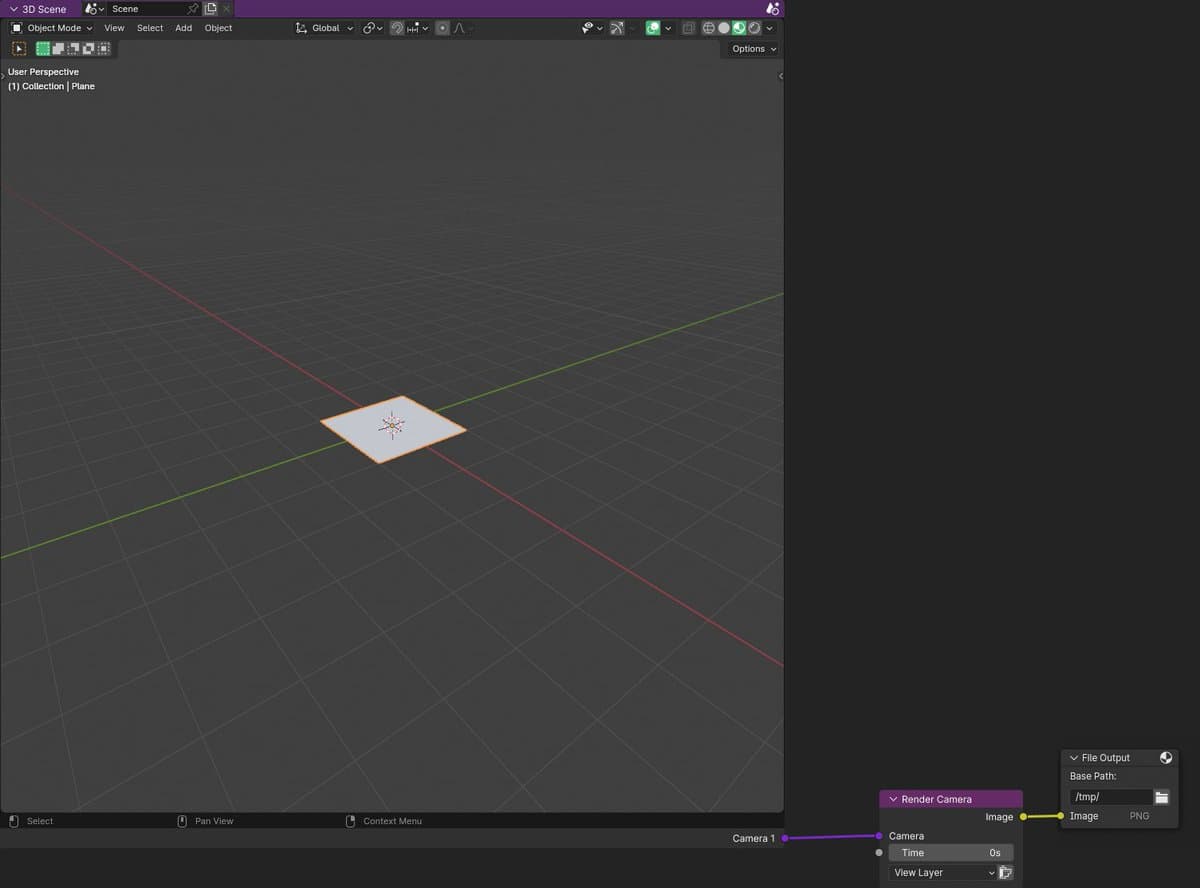Click the /tmp/ Base Path field
Screen dimensions: 1200x888
pyautogui.click(x=1110, y=796)
